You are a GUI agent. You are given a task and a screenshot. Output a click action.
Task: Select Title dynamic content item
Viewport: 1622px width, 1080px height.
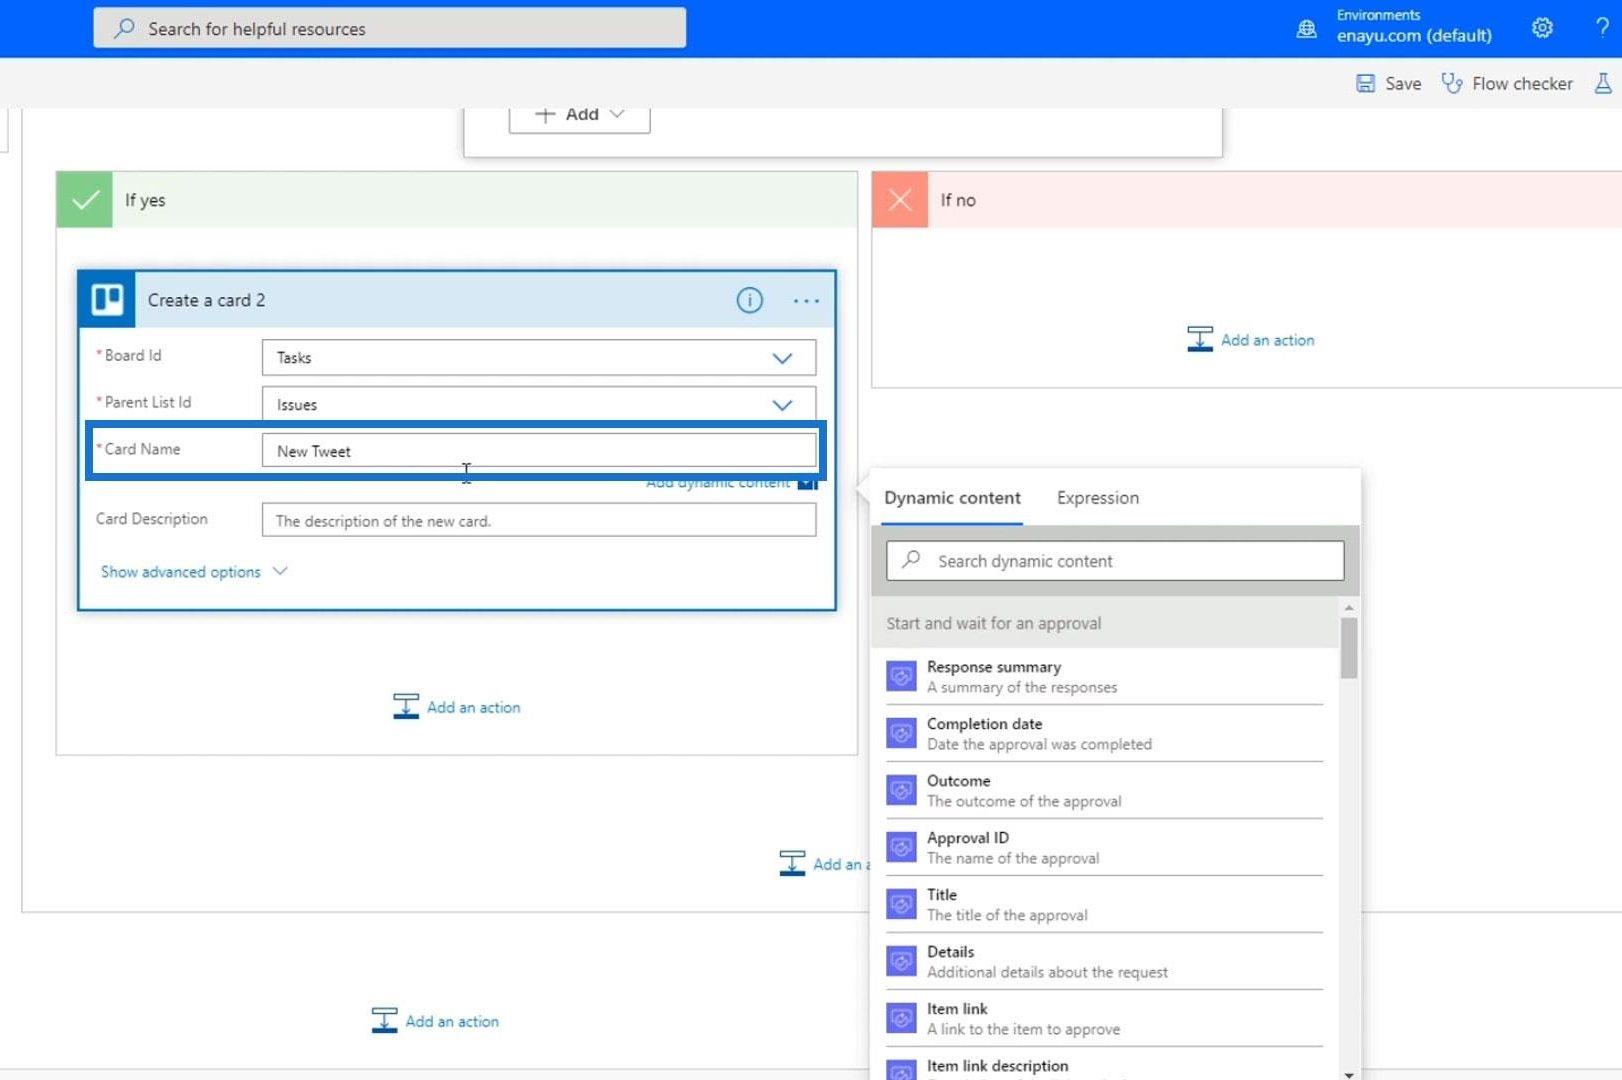(x=1104, y=905)
